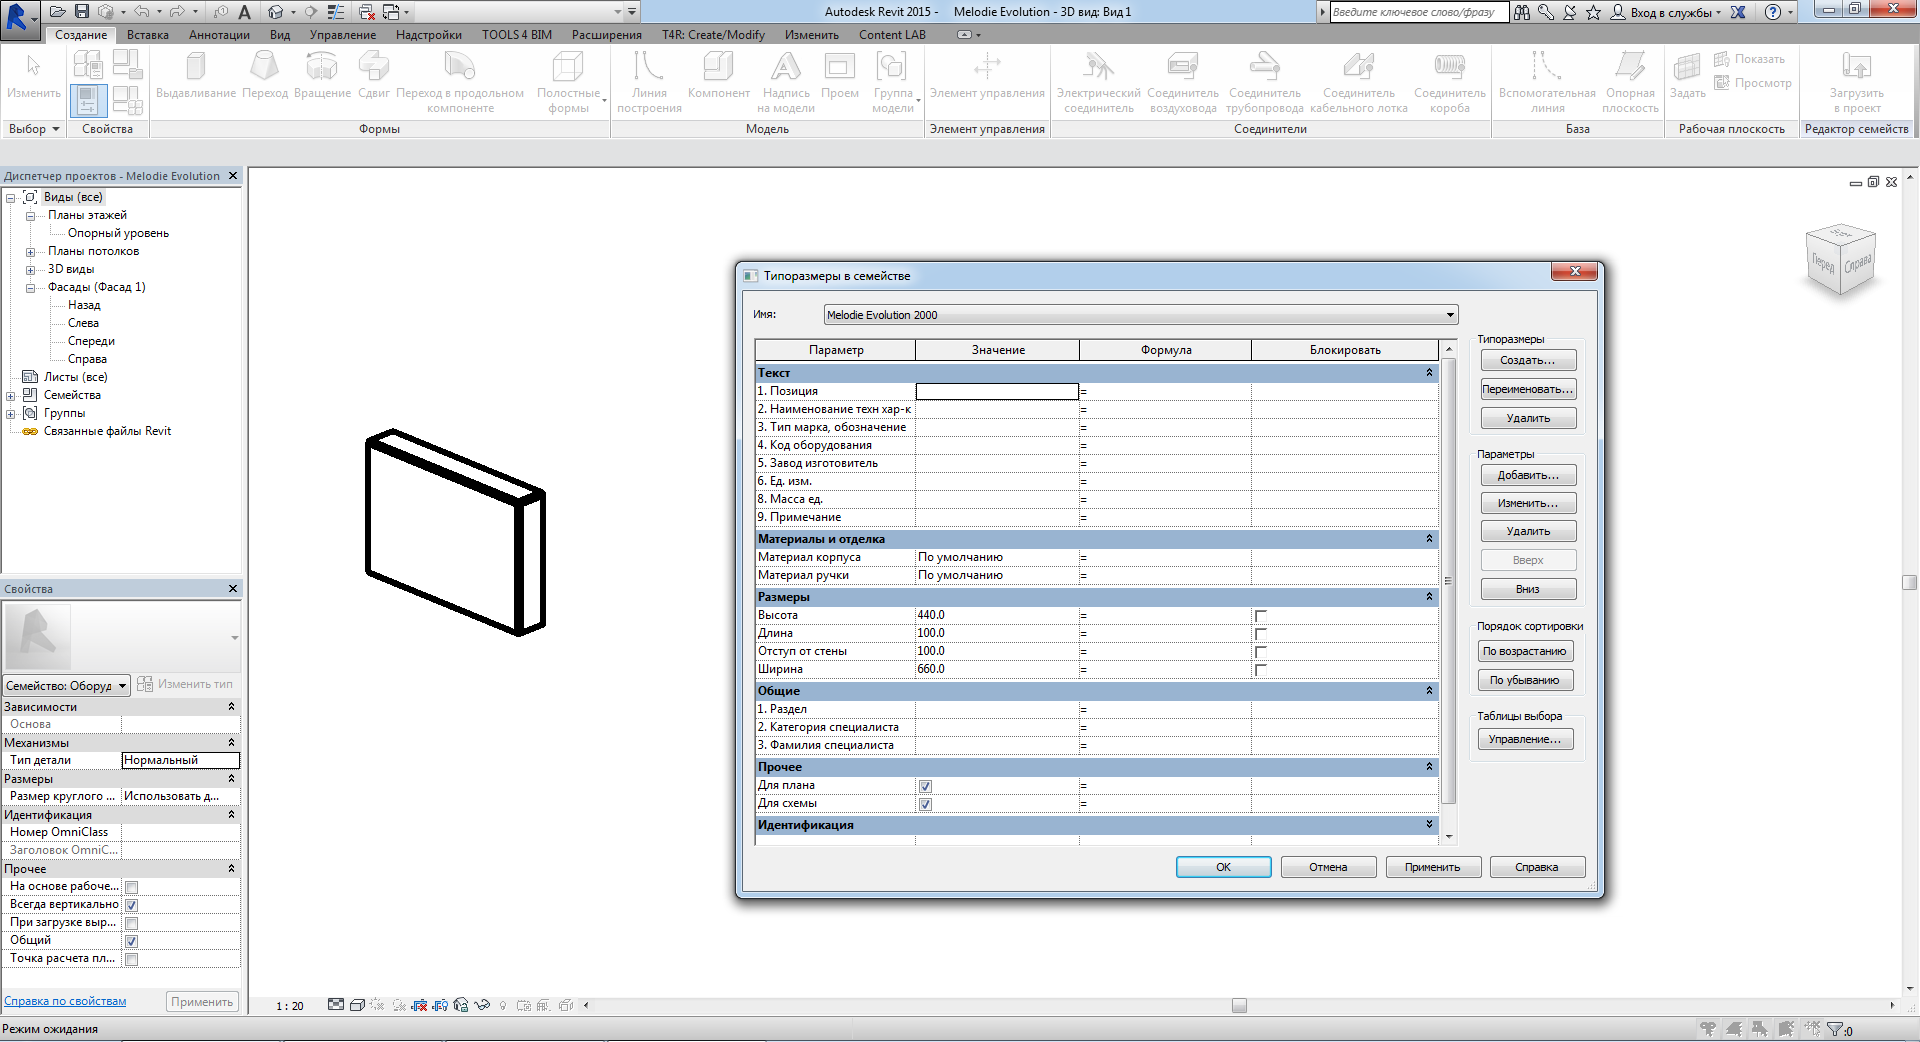Click the Favorites star icon in title bar
The image size is (1920, 1042).
(1594, 12)
